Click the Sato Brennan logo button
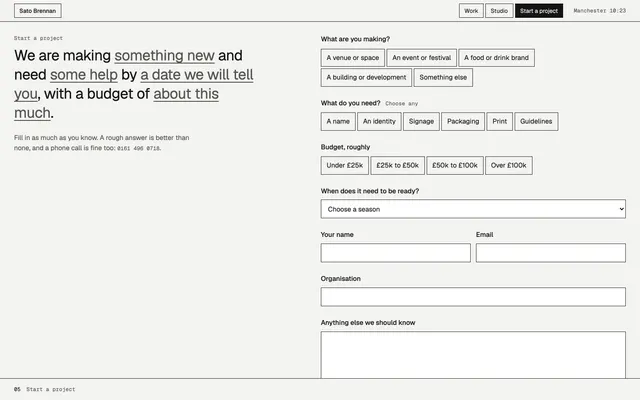 point(38,11)
